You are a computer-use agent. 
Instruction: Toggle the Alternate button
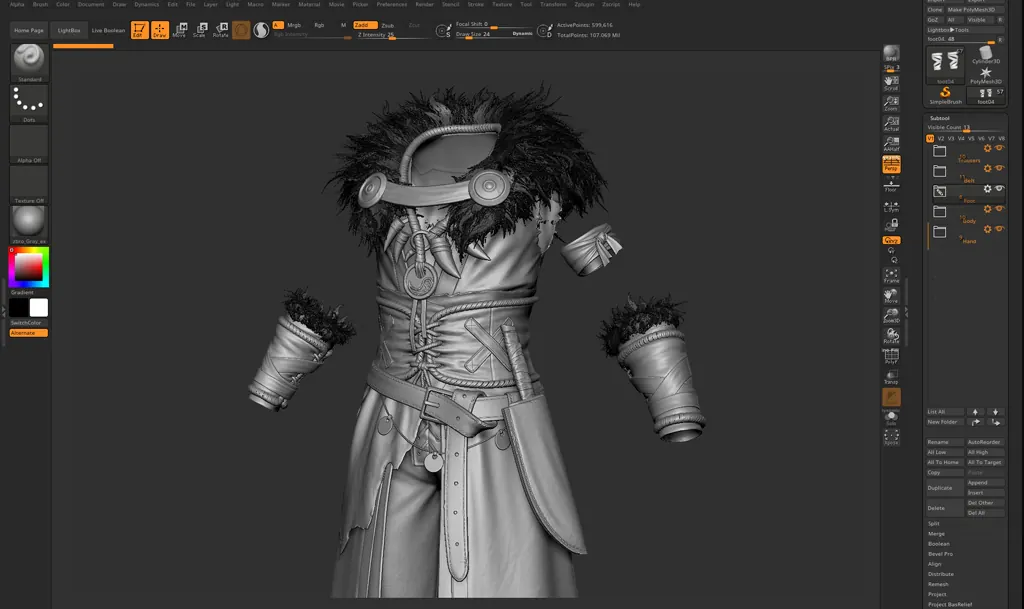(x=29, y=333)
